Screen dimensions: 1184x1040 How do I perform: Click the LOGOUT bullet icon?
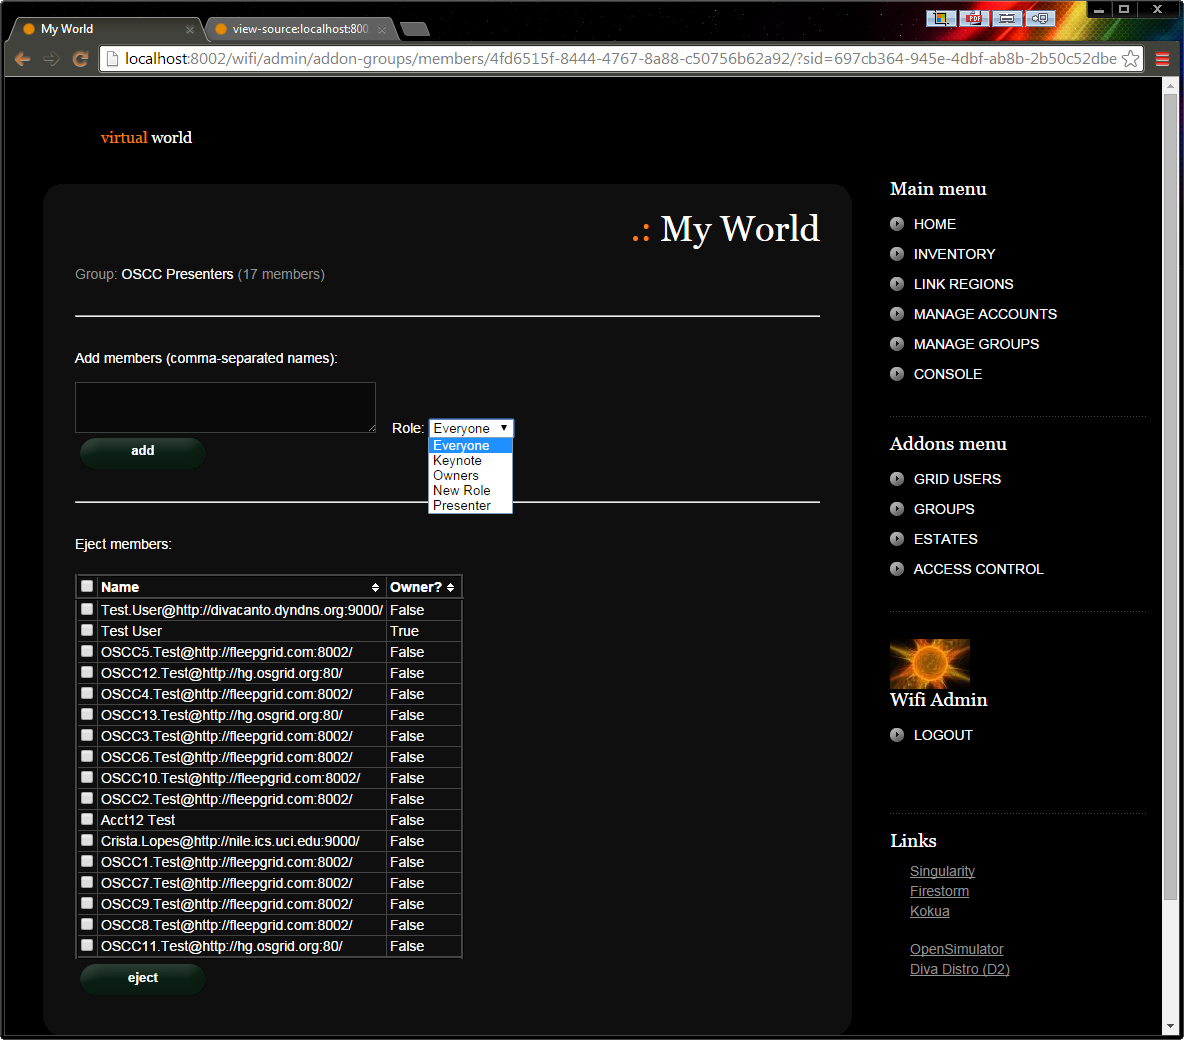pos(896,735)
